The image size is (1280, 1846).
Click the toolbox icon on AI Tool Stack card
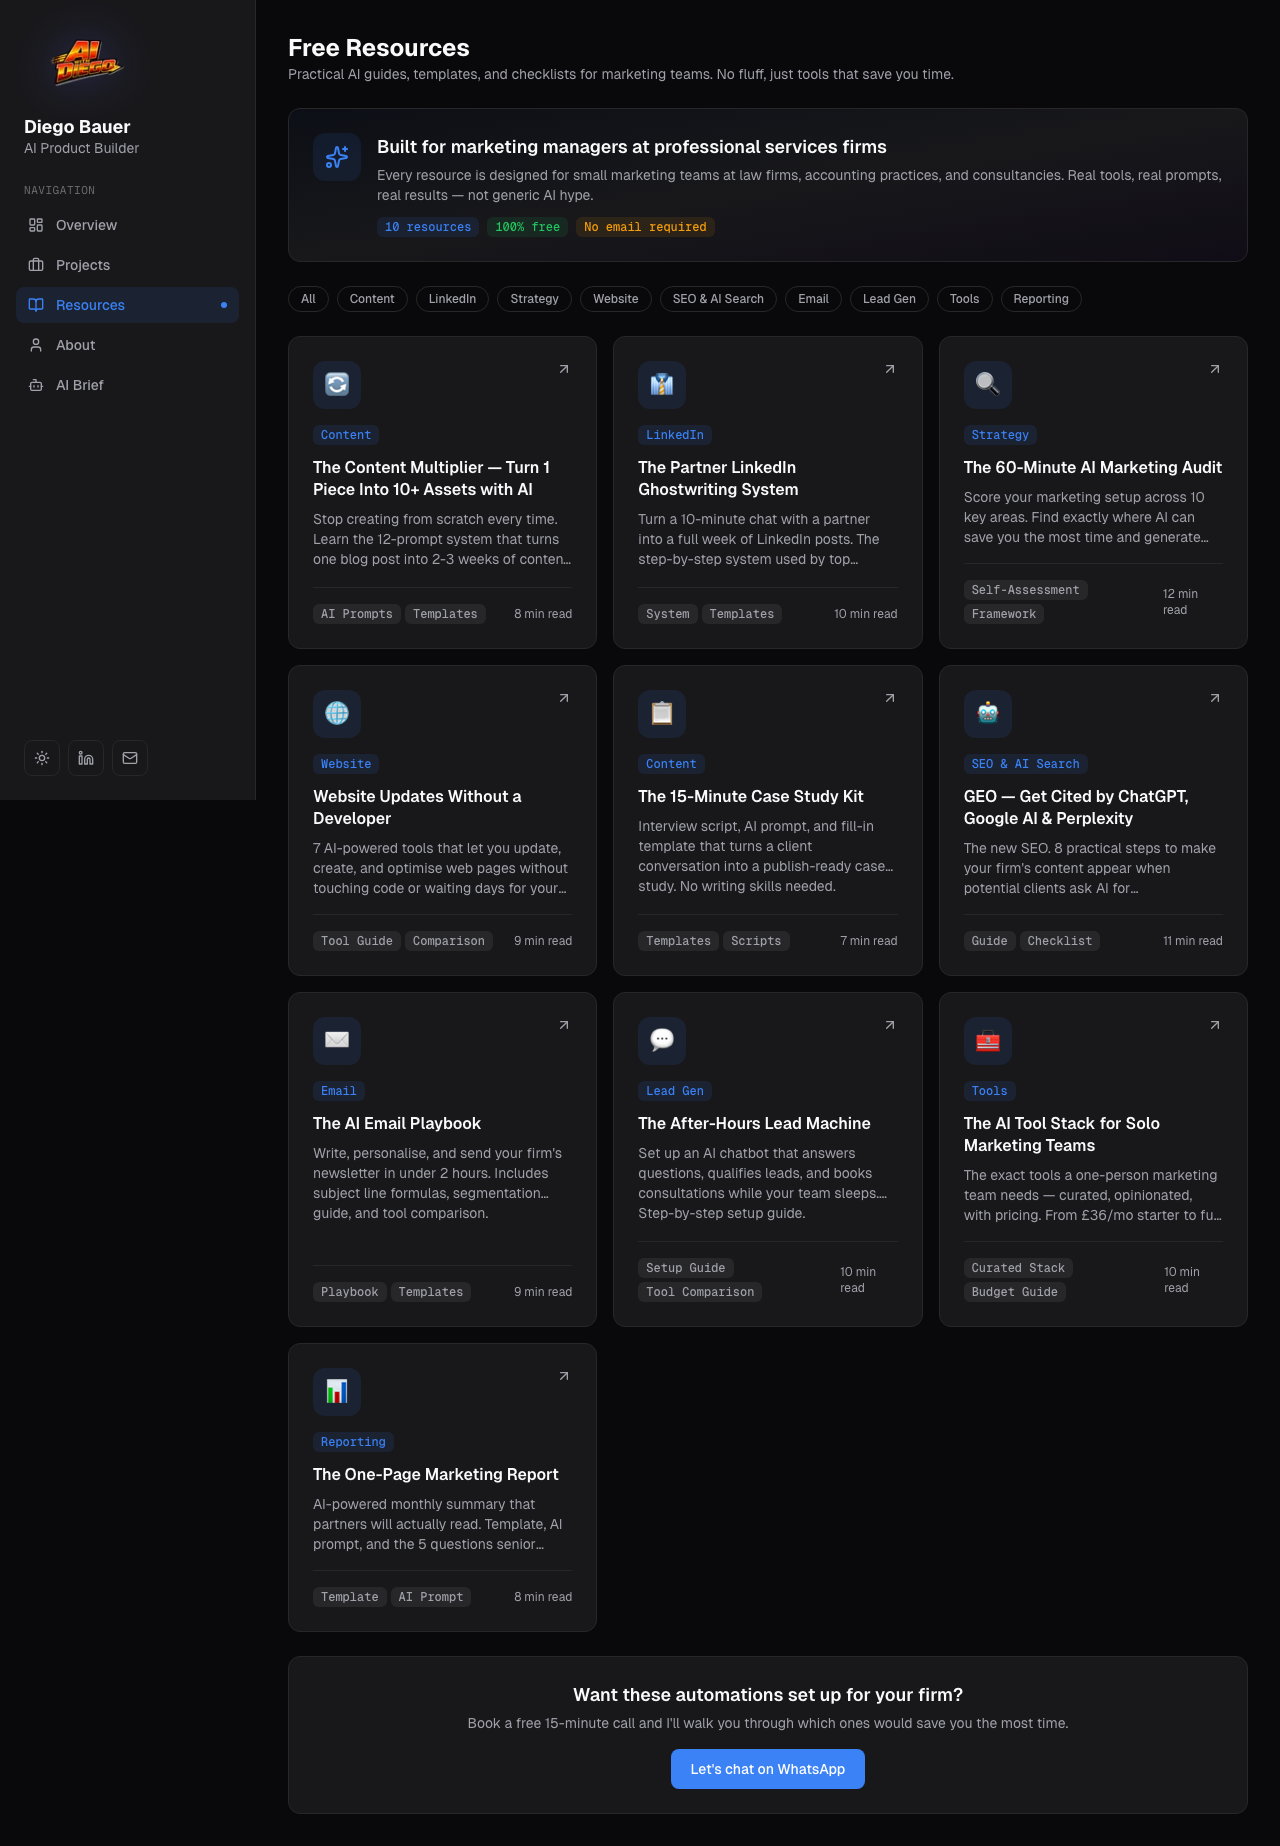point(987,1040)
